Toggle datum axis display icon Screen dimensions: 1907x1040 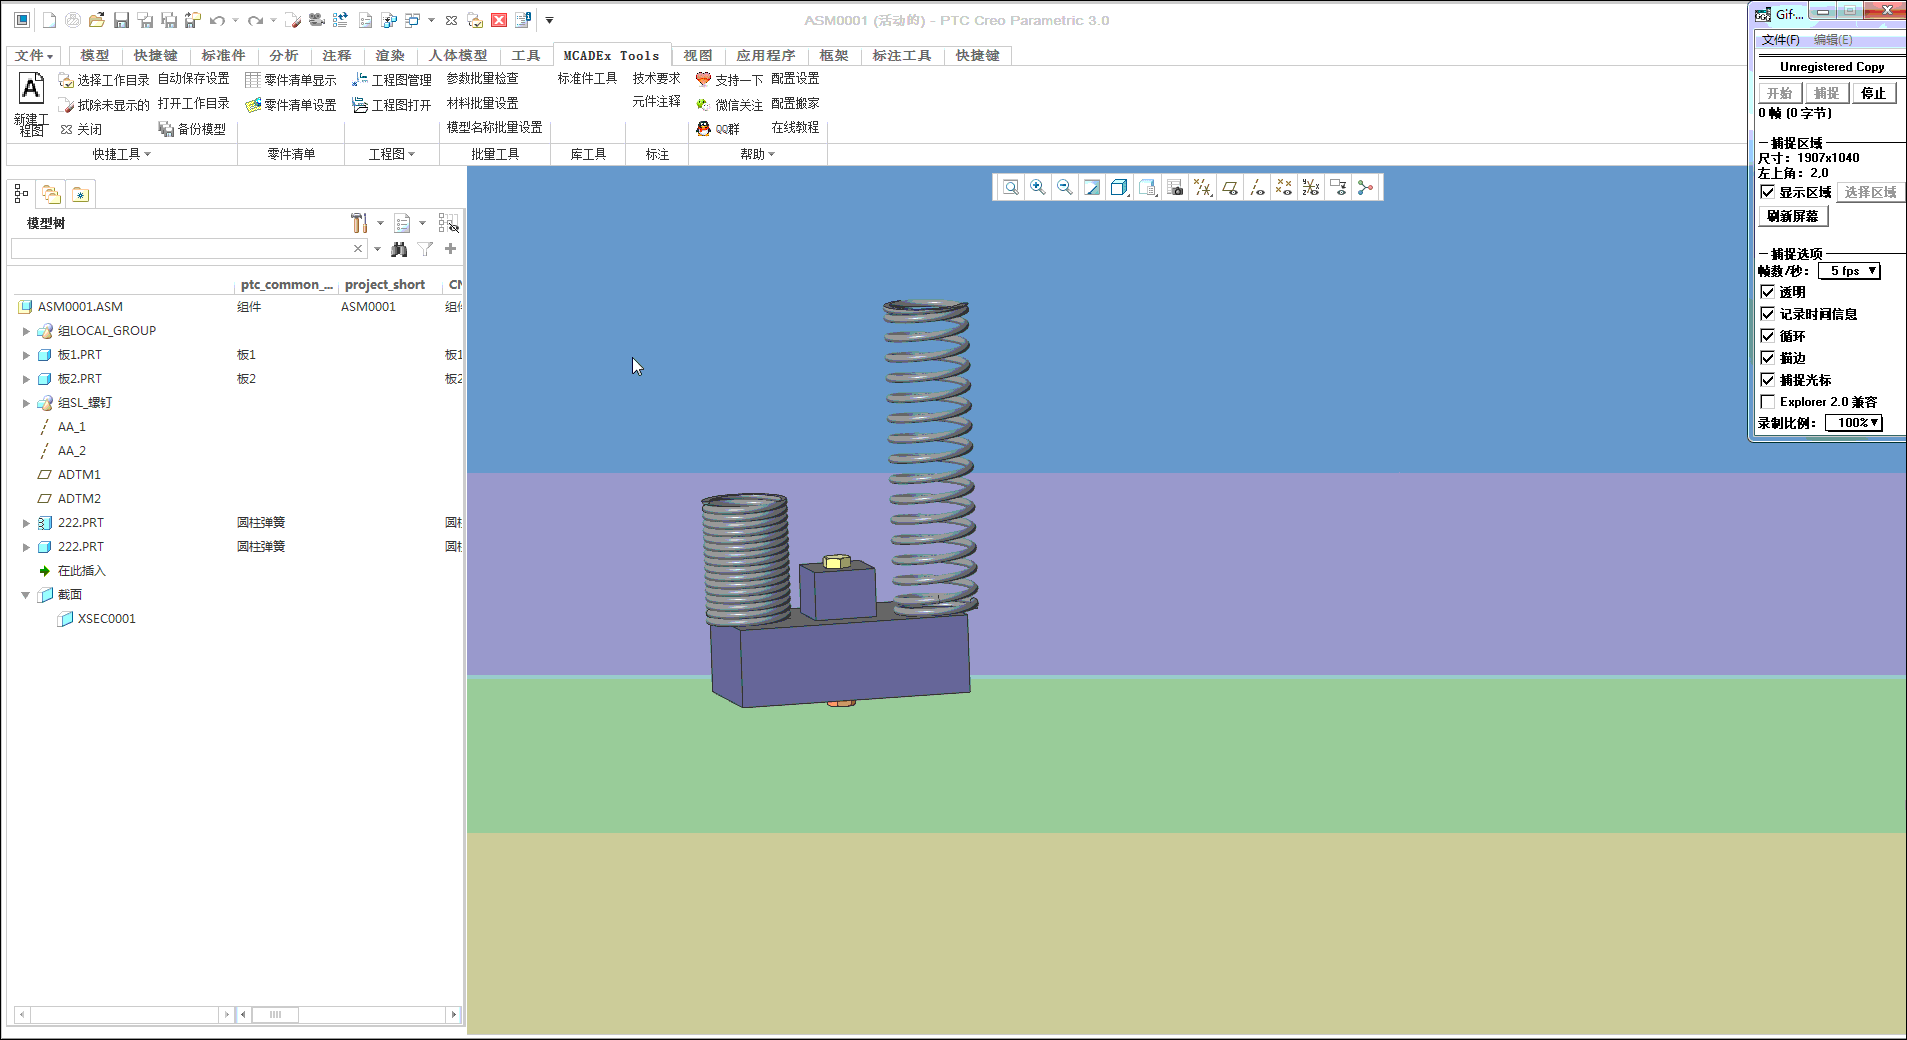point(1257,187)
